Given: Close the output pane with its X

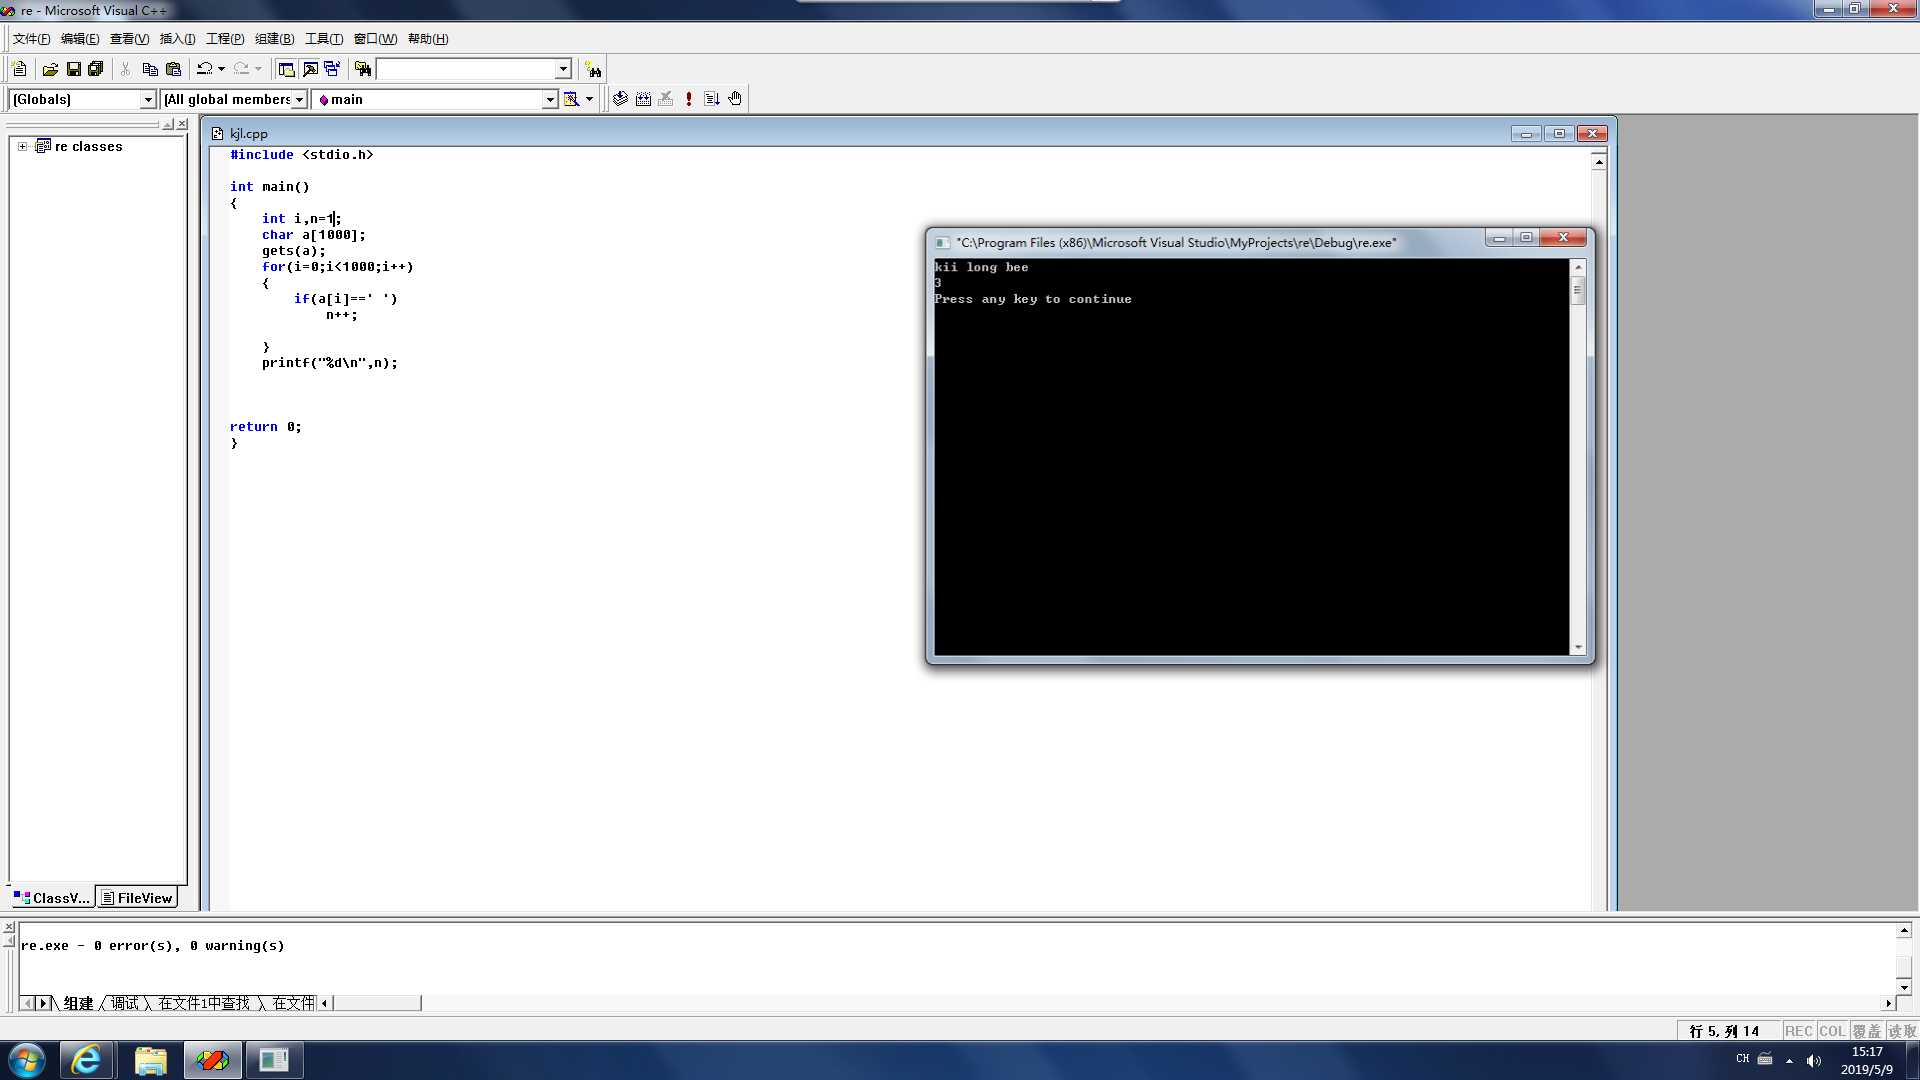Looking at the screenshot, I should pyautogui.click(x=9, y=928).
